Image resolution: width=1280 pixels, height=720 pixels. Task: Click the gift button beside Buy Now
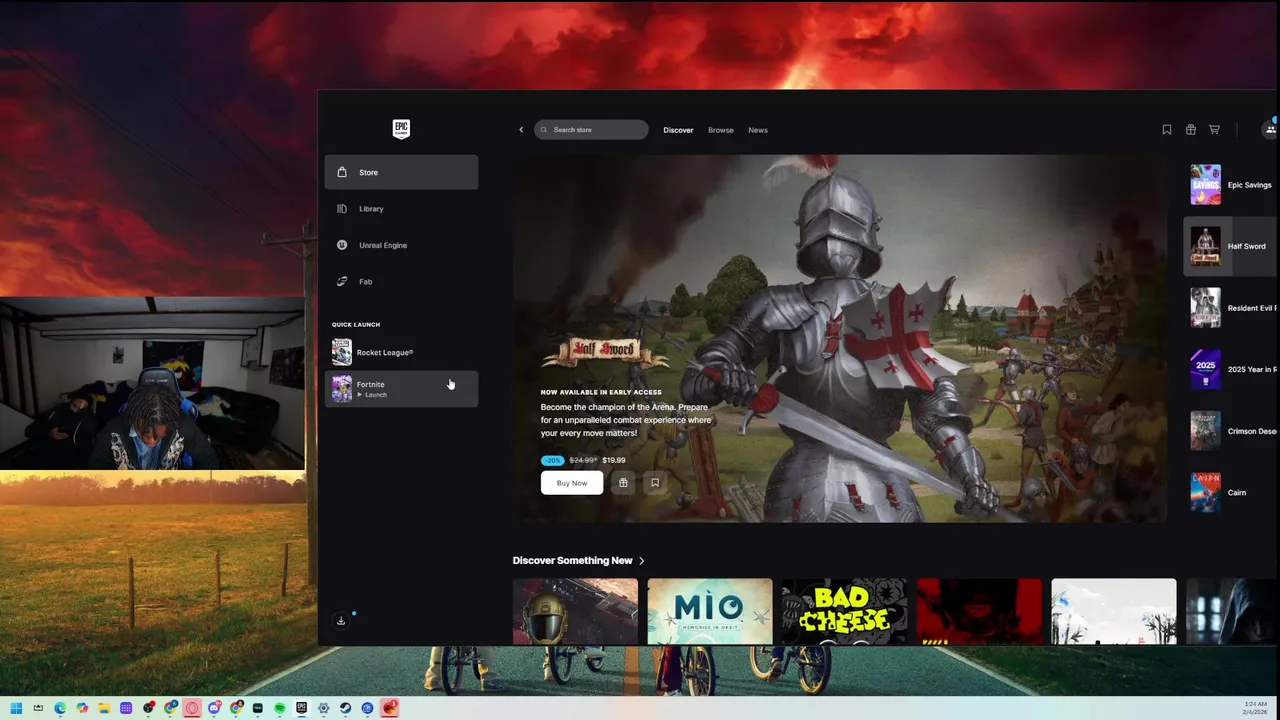623,483
